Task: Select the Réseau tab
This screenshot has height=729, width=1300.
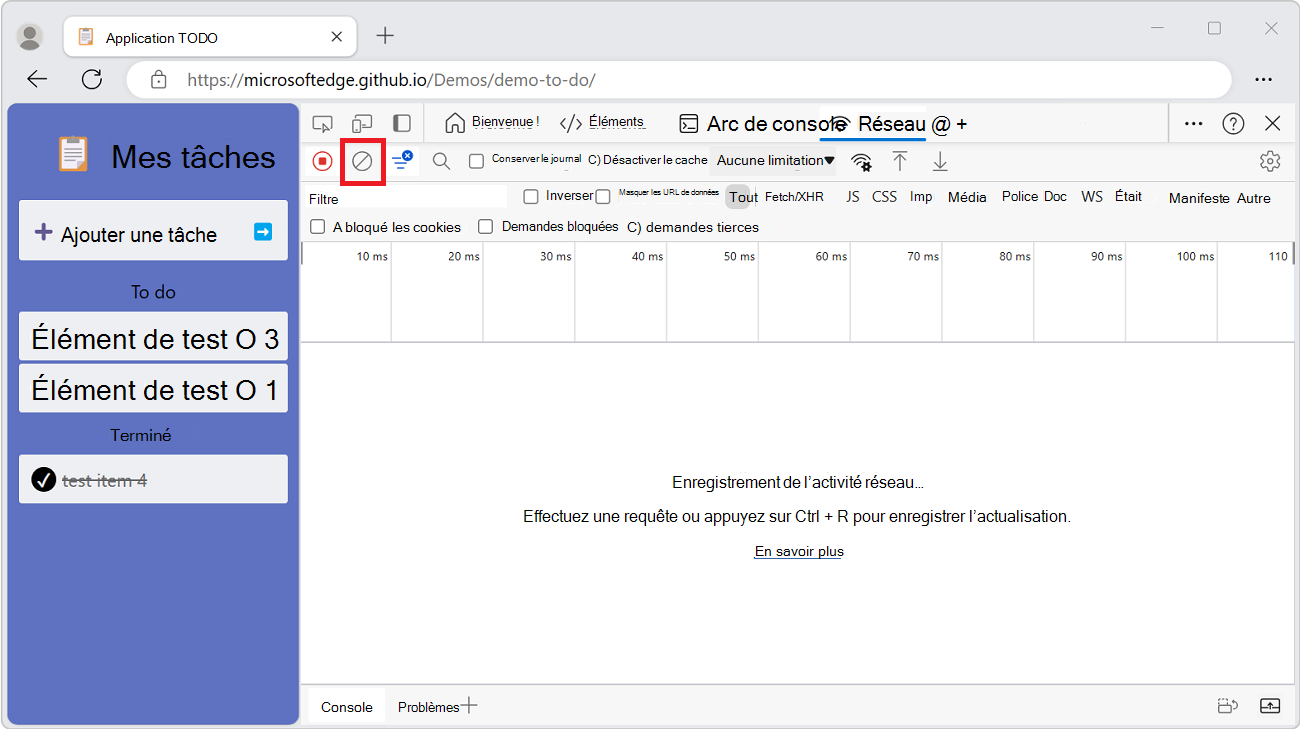Action: click(x=878, y=124)
